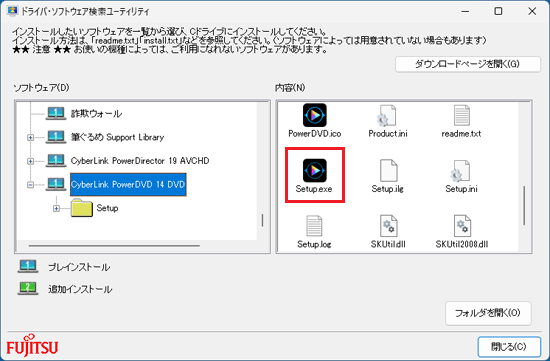Click the 閉じる(C) button
The width and height of the screenshot is (550, 361).
pos(509,347)
